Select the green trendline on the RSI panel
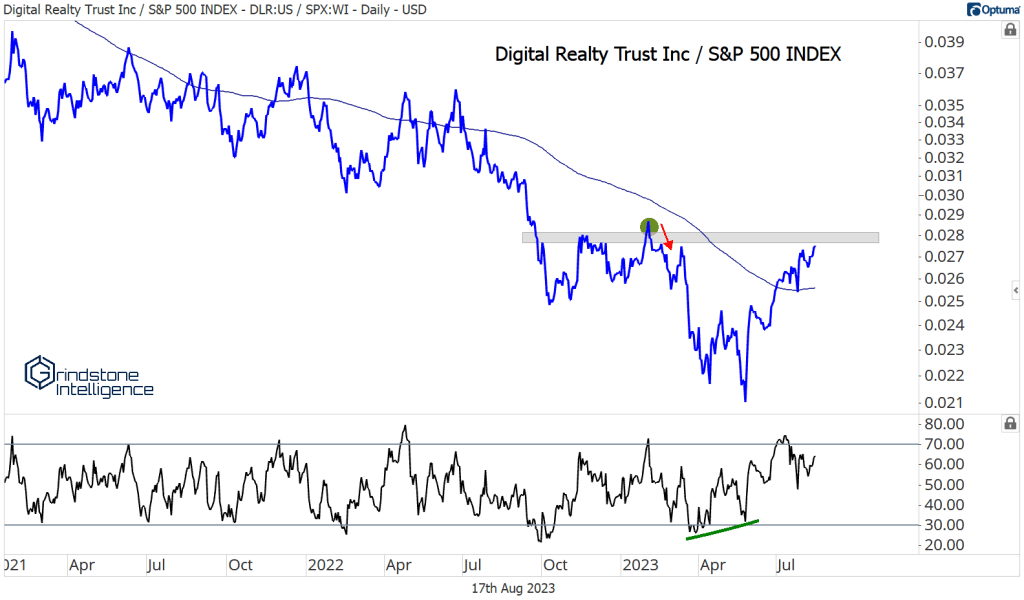The height and width of the screenshot is (600, 1024). 722,529
